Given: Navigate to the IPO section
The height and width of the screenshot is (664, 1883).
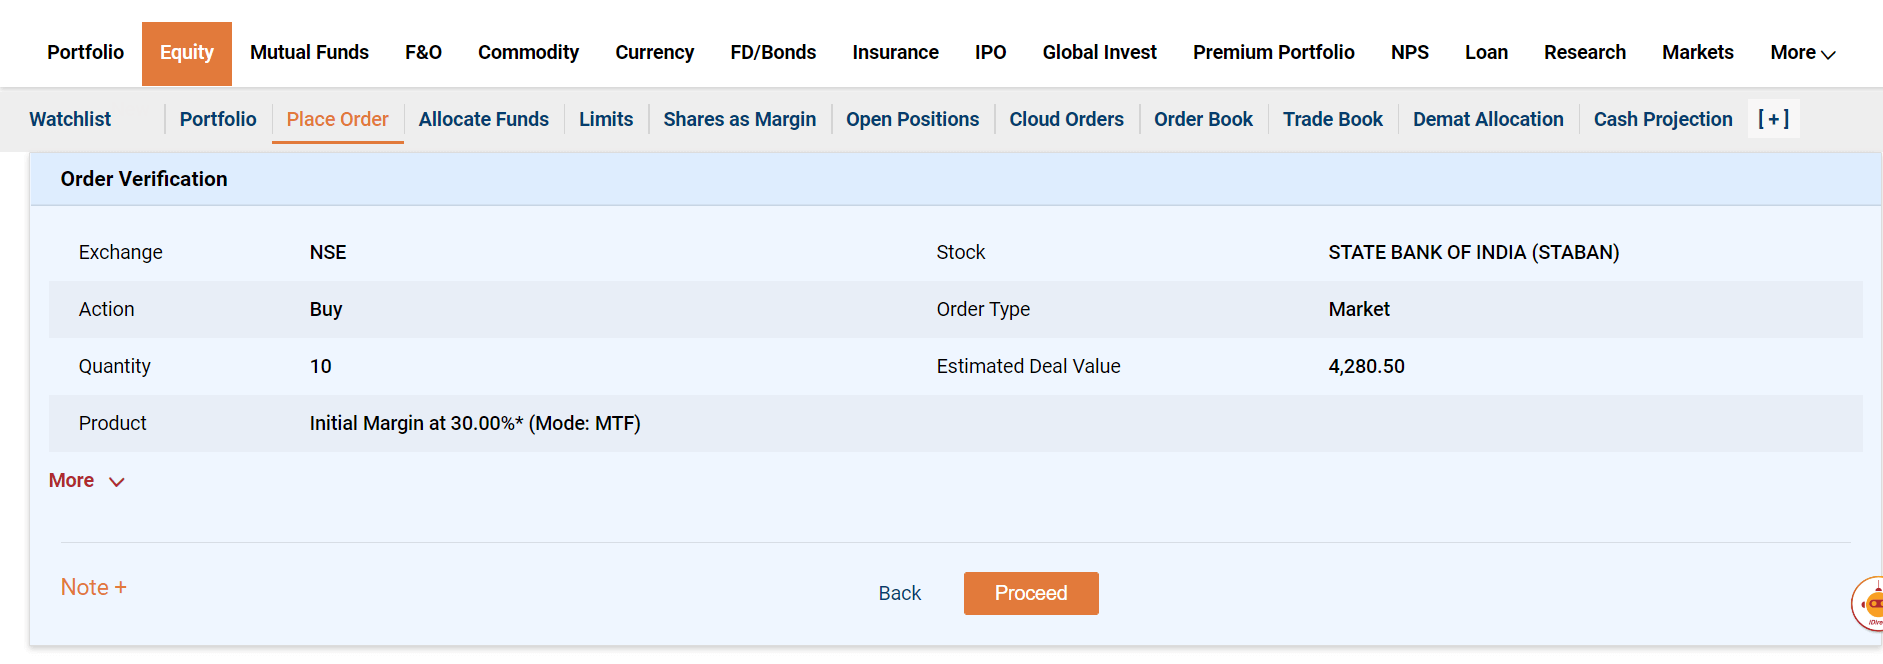Looking at the screenshot, I should 990,53.
